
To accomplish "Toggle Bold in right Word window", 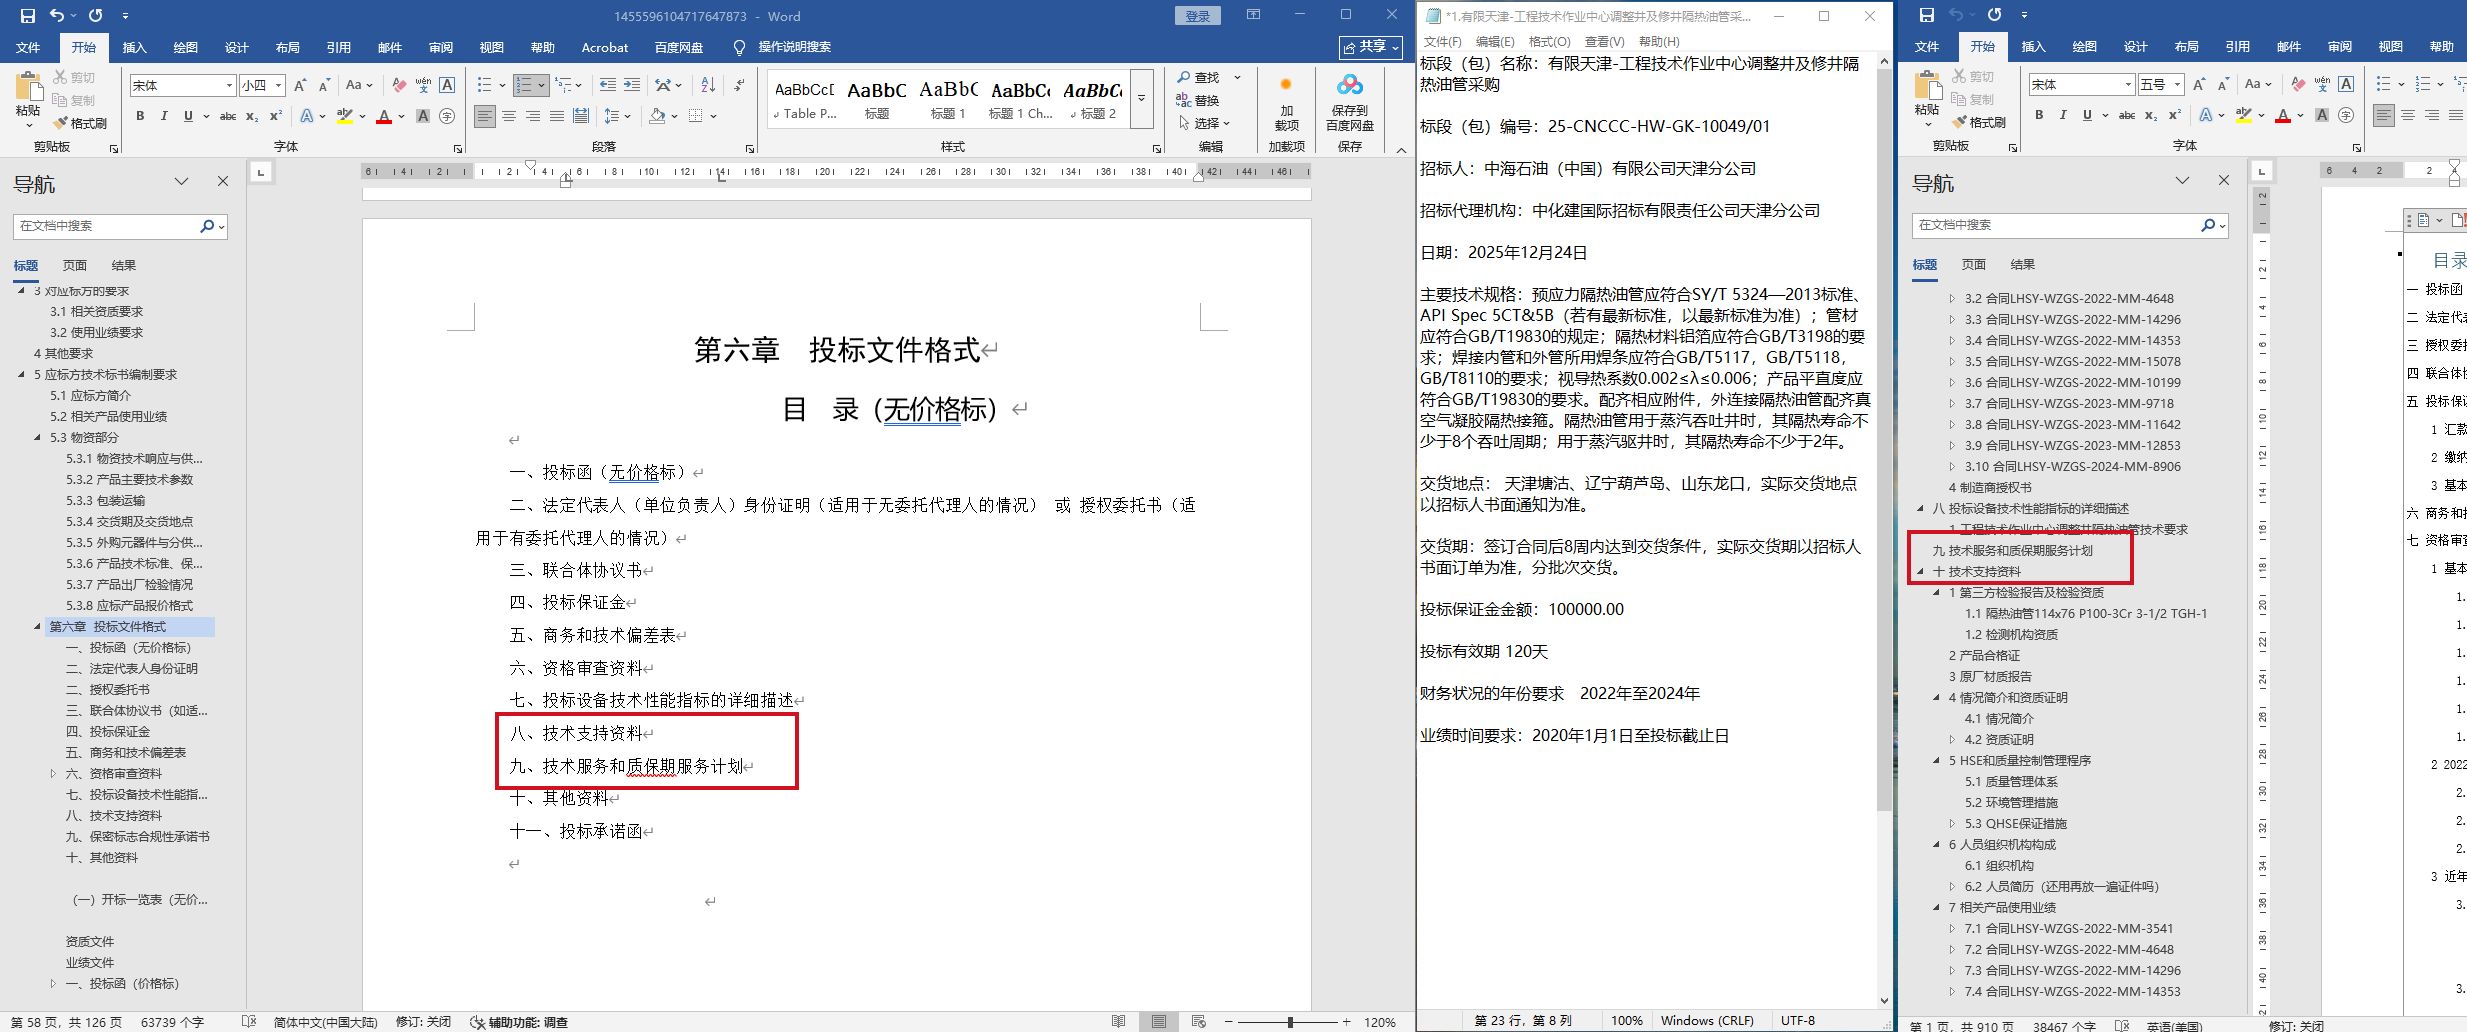I will click(2039, 116).
